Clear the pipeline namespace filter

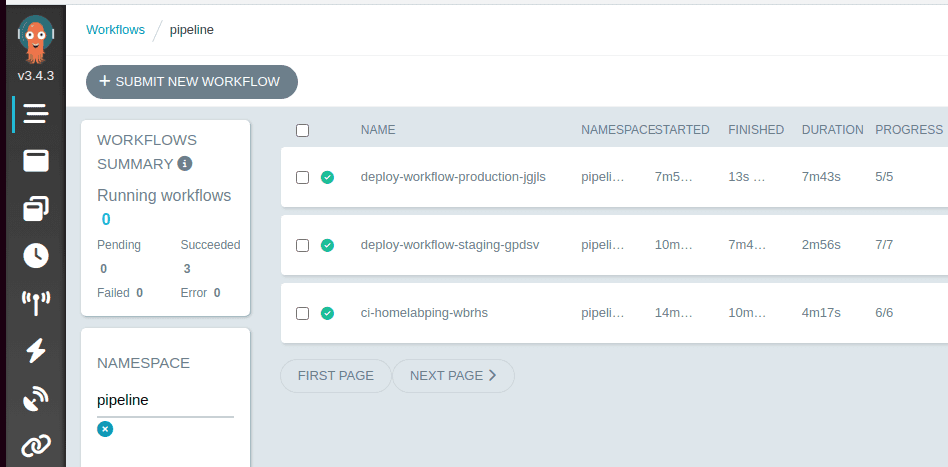pos(105,429)
